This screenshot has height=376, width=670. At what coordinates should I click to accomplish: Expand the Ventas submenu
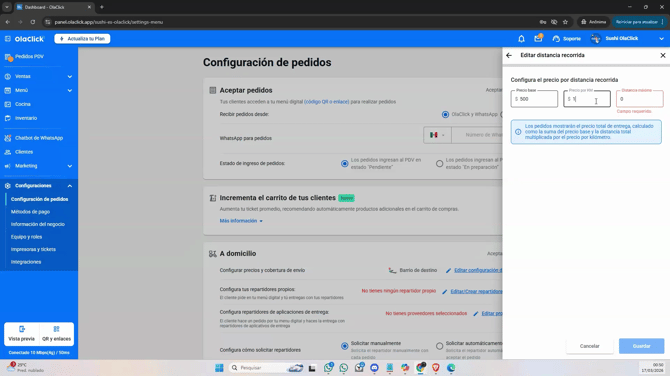point(70,77)
